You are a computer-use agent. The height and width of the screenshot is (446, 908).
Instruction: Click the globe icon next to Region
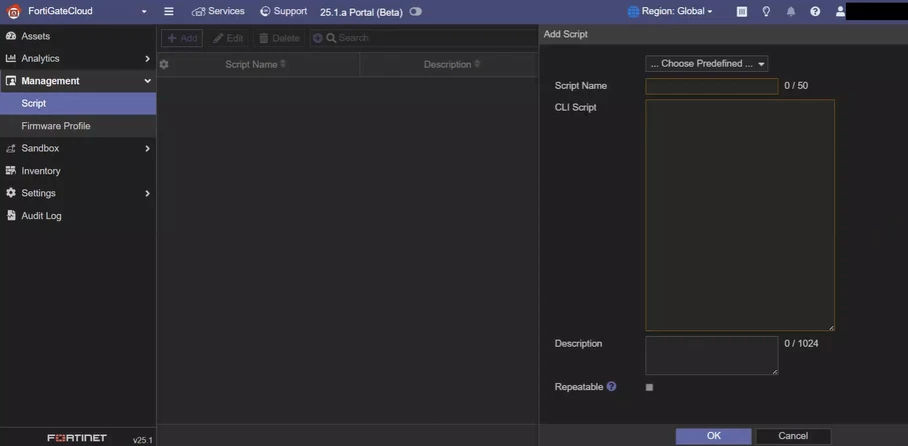[634, 12]
